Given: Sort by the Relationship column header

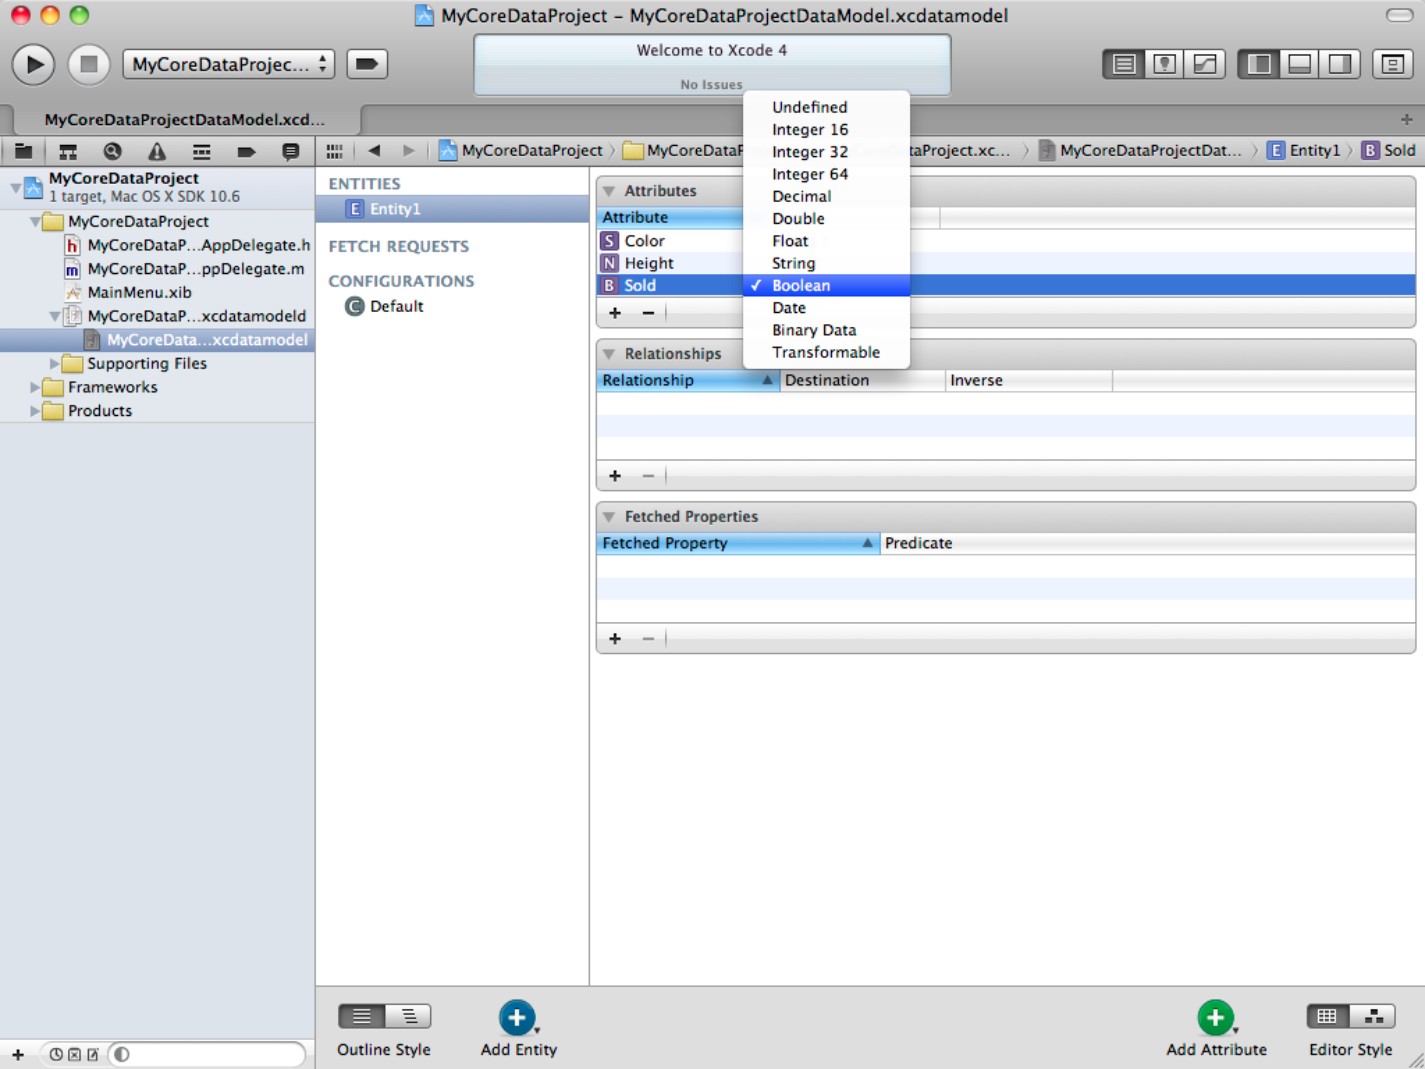Looking at the screenshot, I should tap(688, 380).
